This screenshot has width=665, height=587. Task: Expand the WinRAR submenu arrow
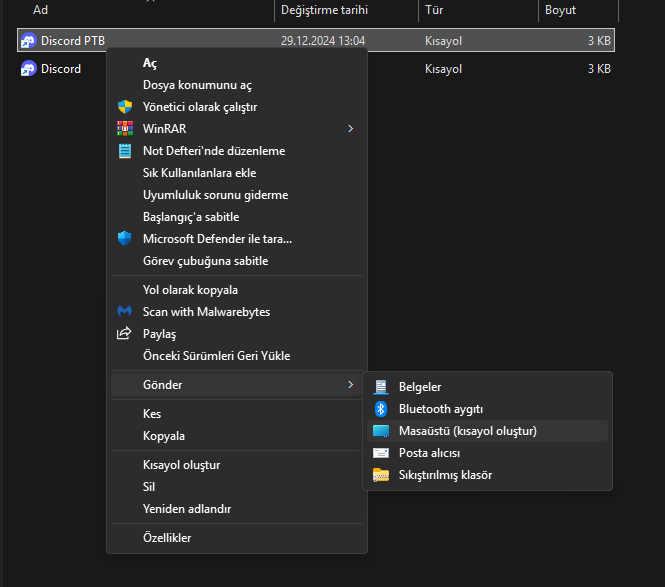tap(350, 129)
